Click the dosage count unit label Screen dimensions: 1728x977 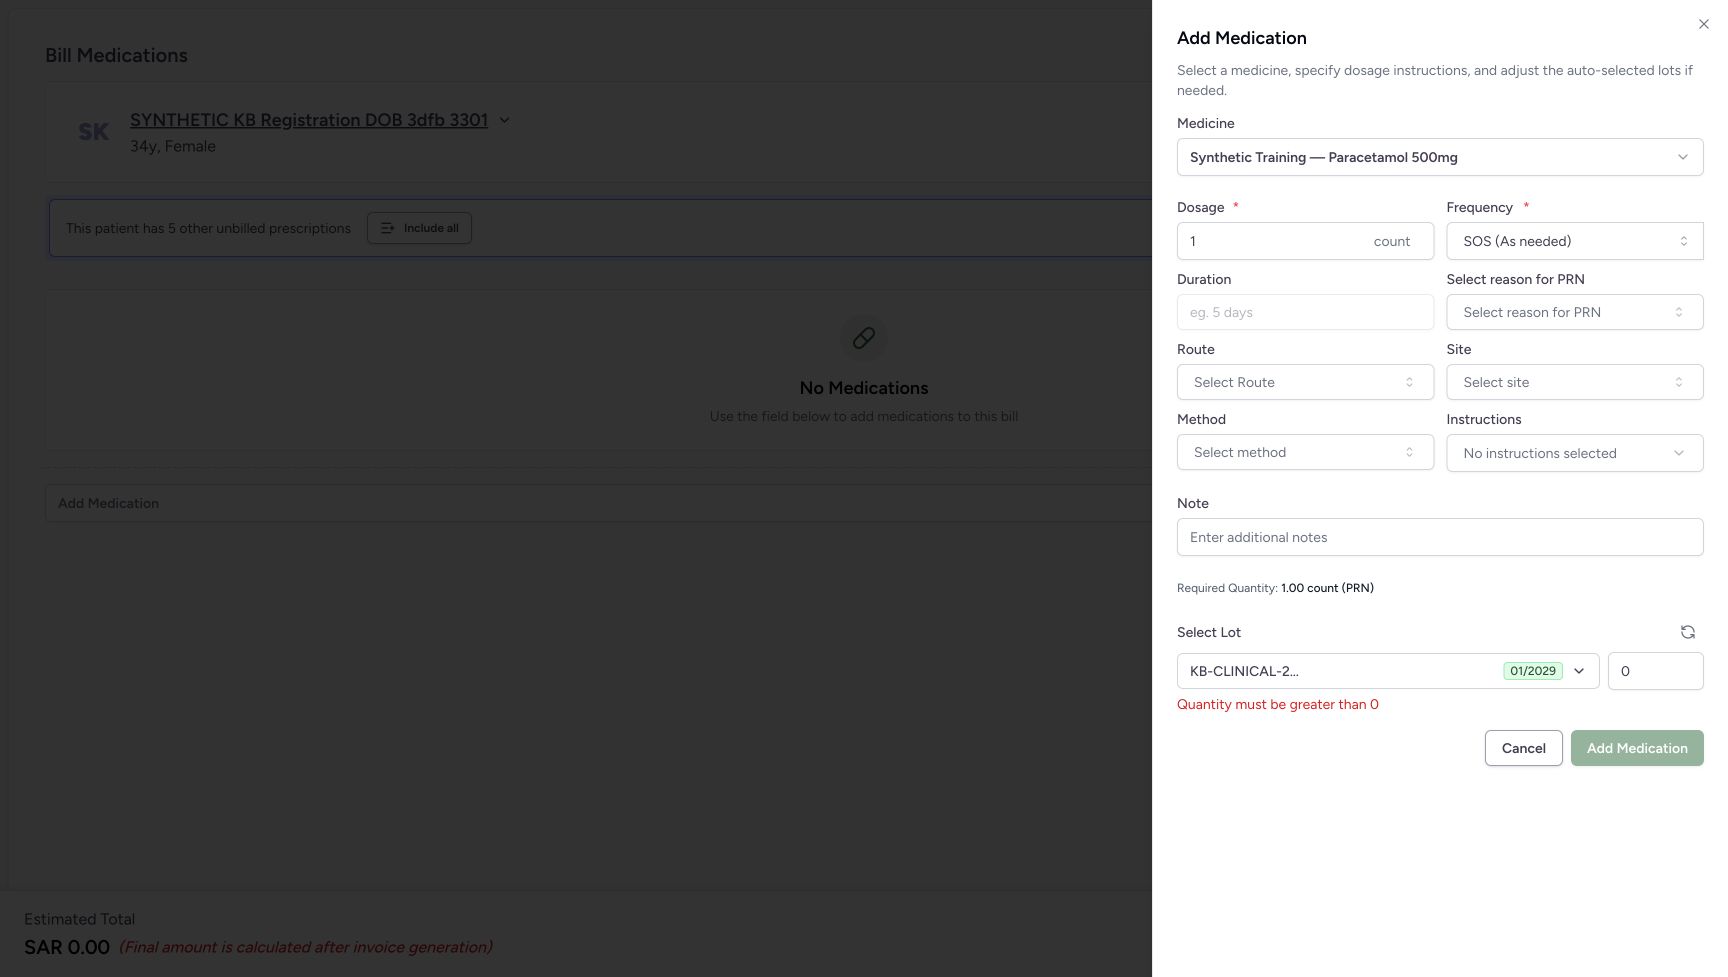pyautogui.click(x=1391, y=241)
